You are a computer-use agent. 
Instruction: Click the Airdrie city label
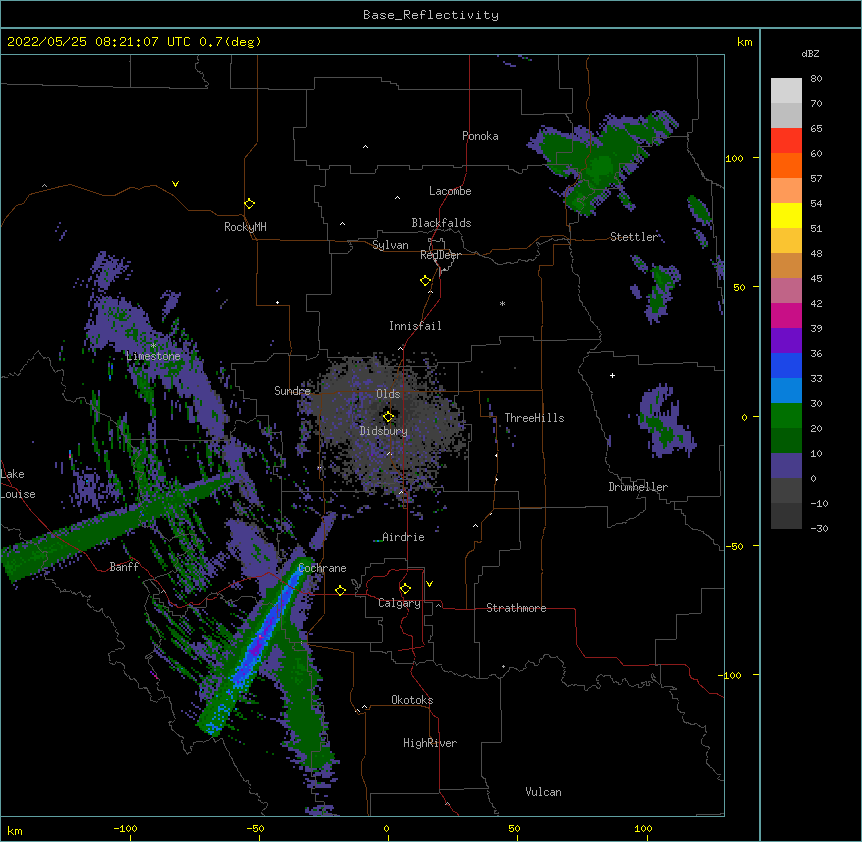[403, 537]
